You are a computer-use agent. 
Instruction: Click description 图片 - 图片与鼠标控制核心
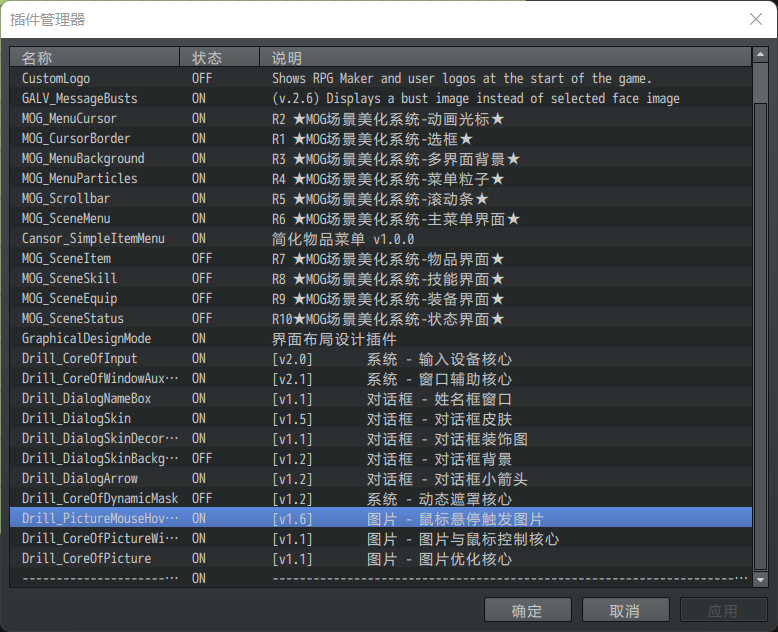coord(463,539)
